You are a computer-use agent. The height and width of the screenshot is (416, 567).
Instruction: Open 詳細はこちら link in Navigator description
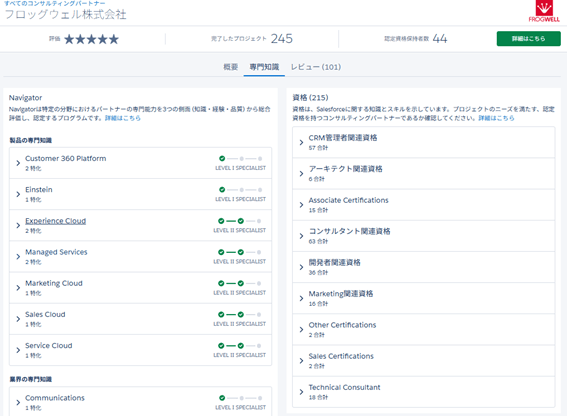coord(123,118)
